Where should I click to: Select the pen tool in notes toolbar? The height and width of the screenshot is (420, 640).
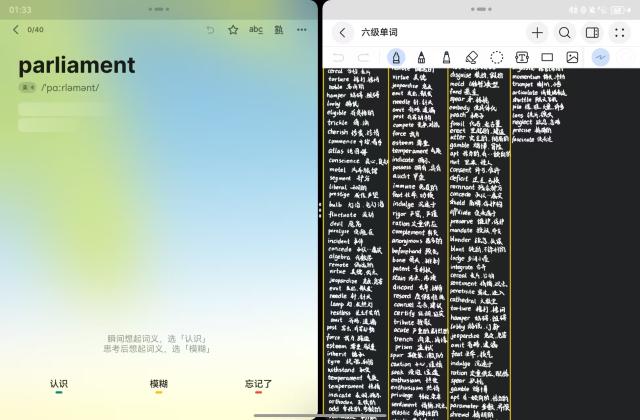(x=397, y=57)
